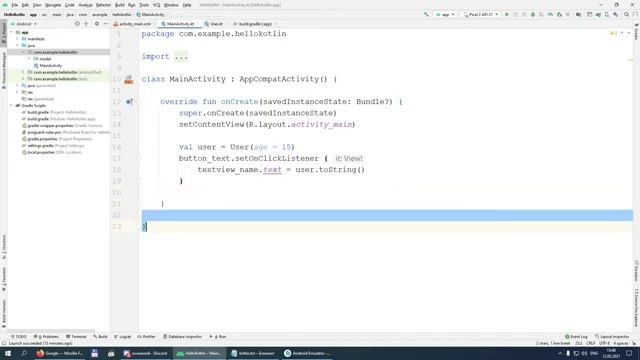Click the override gutter icon beside onCreate

coord(129,102)
